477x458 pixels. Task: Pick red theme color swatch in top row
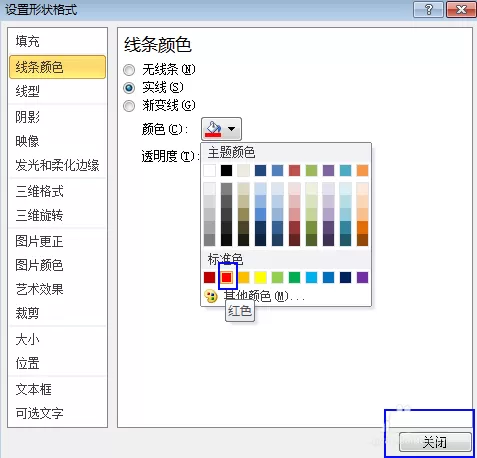294,170
